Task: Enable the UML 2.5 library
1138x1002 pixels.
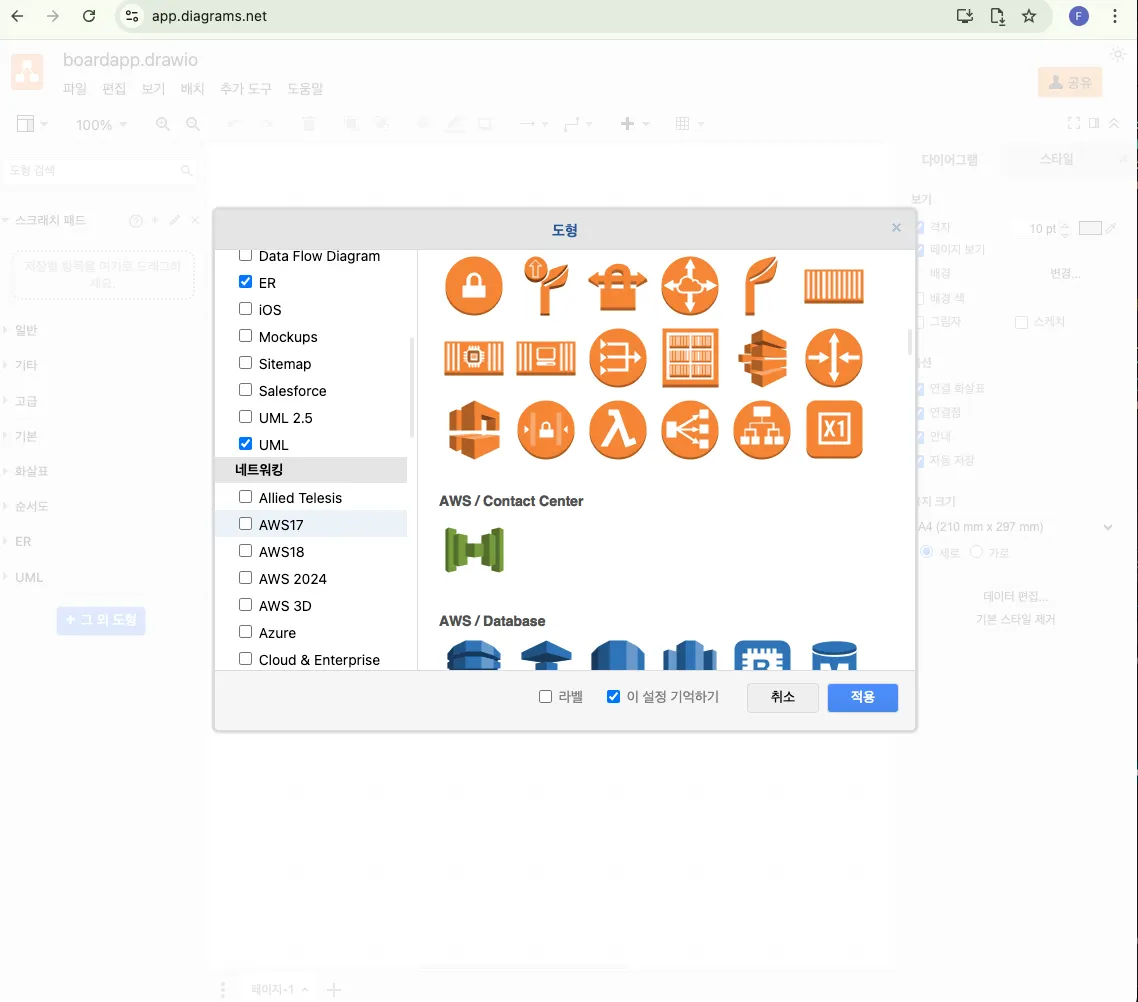Action: pyautogui.click(x=245, y=416)
